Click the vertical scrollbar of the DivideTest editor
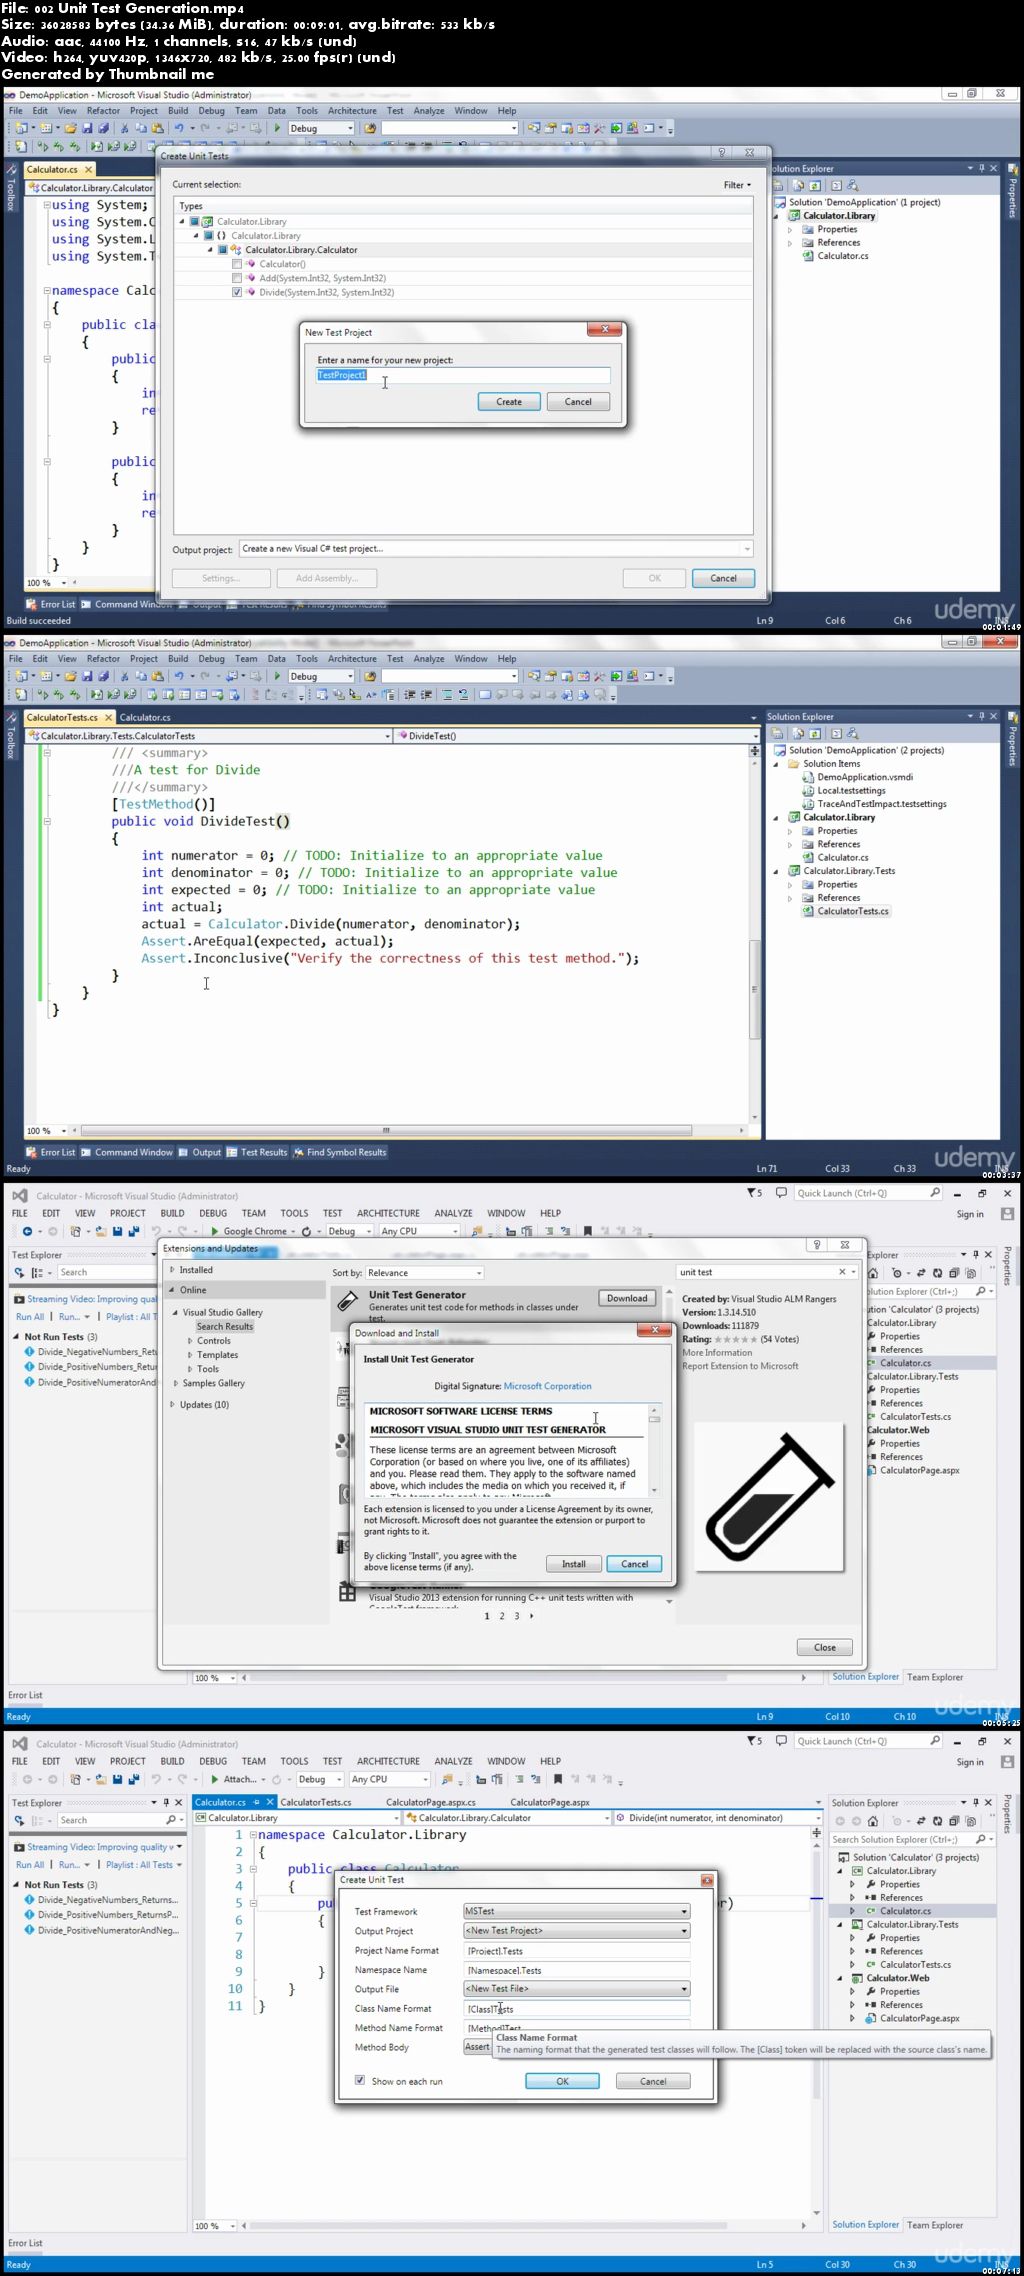This screenshot has height=2276, width=1024. pos(755,935)
